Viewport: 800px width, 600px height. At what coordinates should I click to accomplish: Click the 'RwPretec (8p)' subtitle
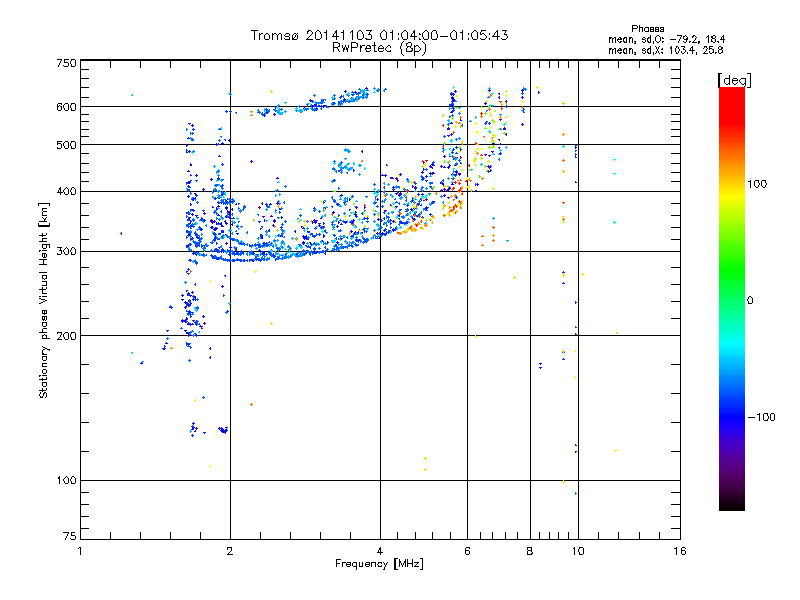pyautogui.click(x=379, y=48)
